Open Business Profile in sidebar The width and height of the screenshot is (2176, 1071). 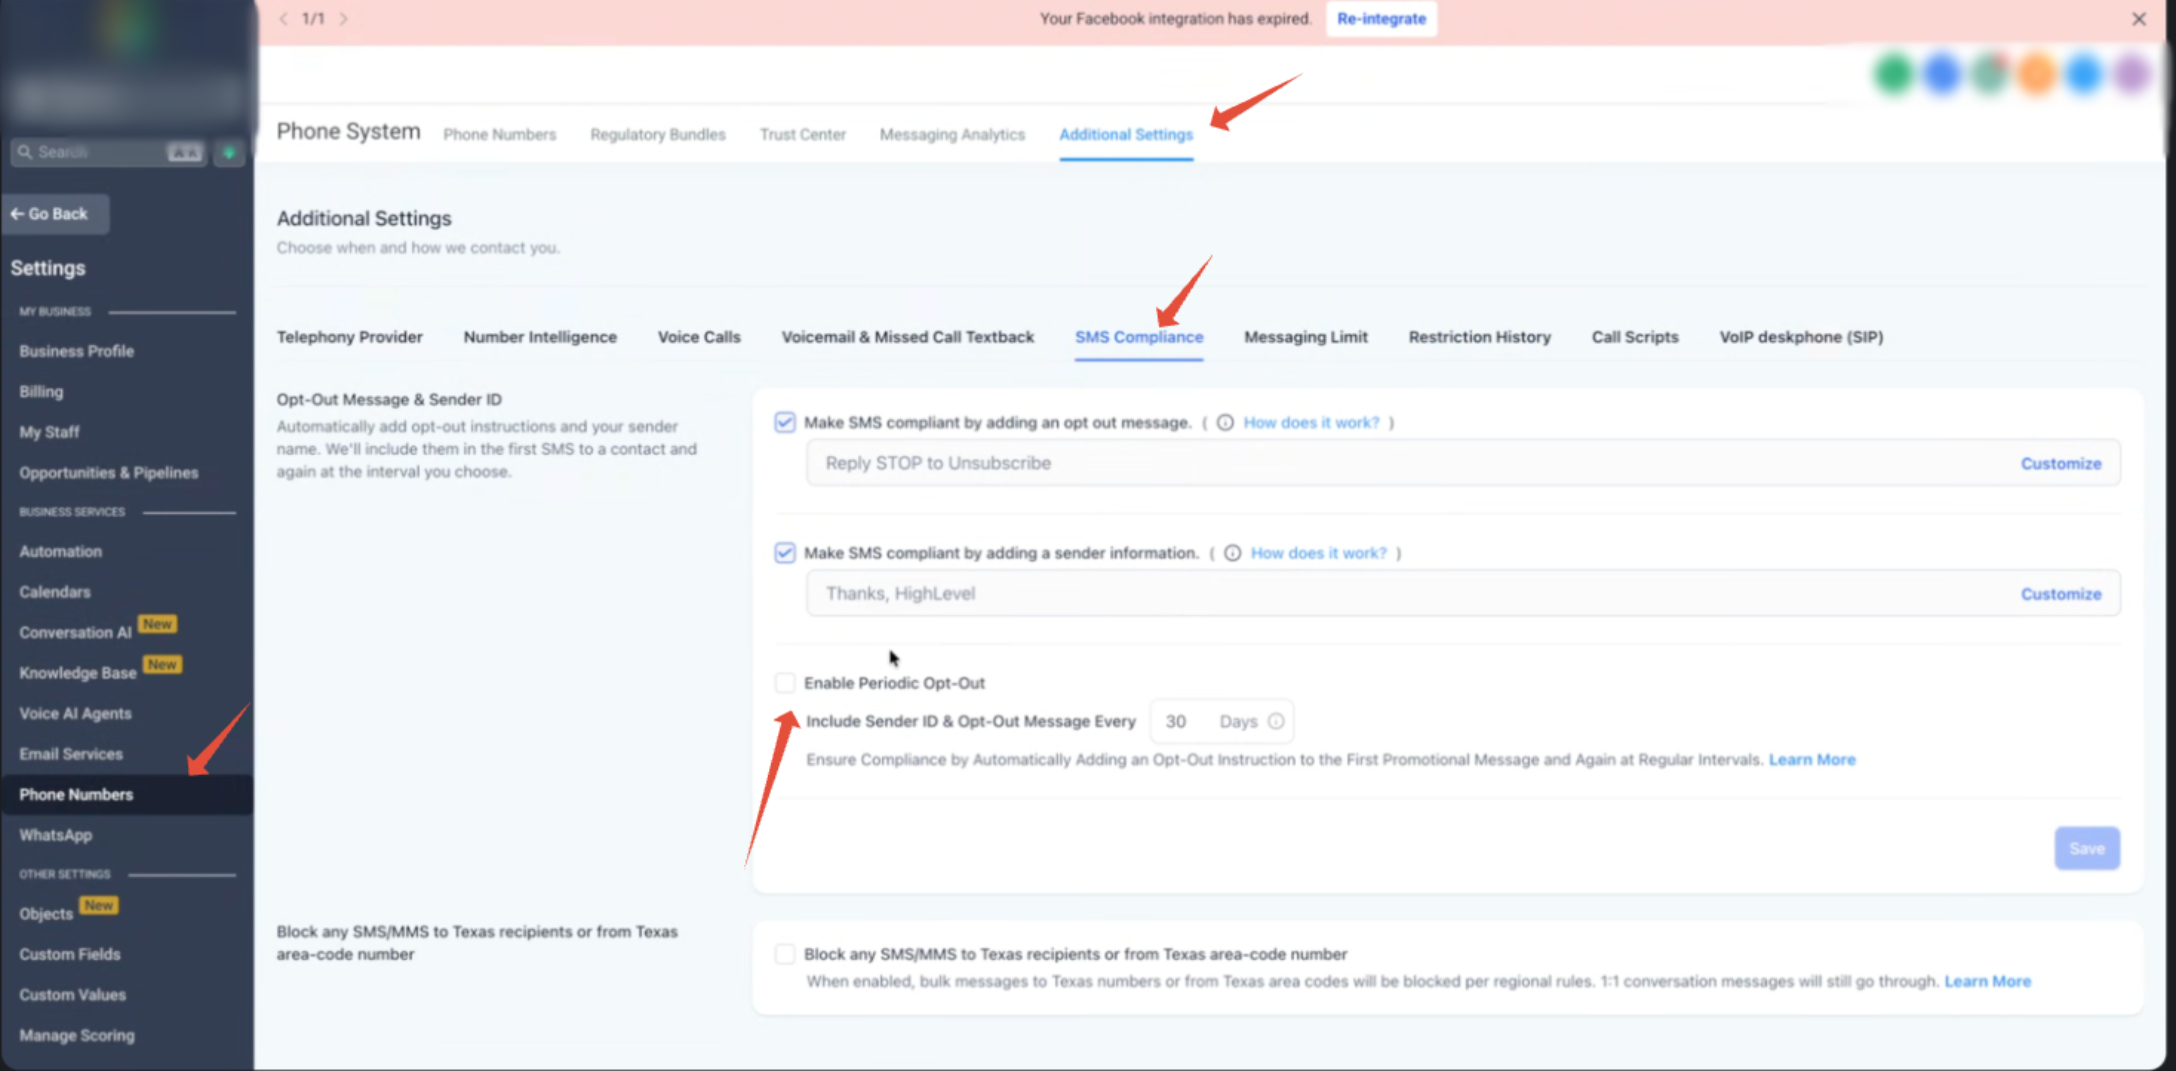coord(76,351)
